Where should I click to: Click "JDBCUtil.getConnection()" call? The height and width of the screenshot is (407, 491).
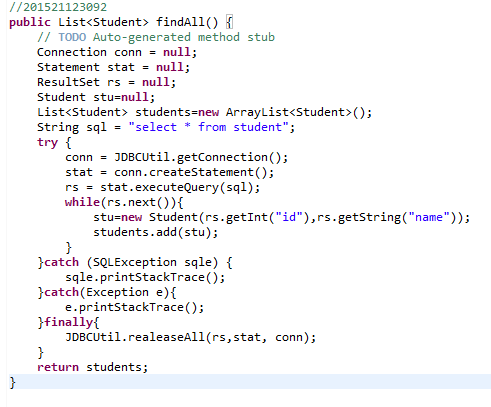[198, 157]
